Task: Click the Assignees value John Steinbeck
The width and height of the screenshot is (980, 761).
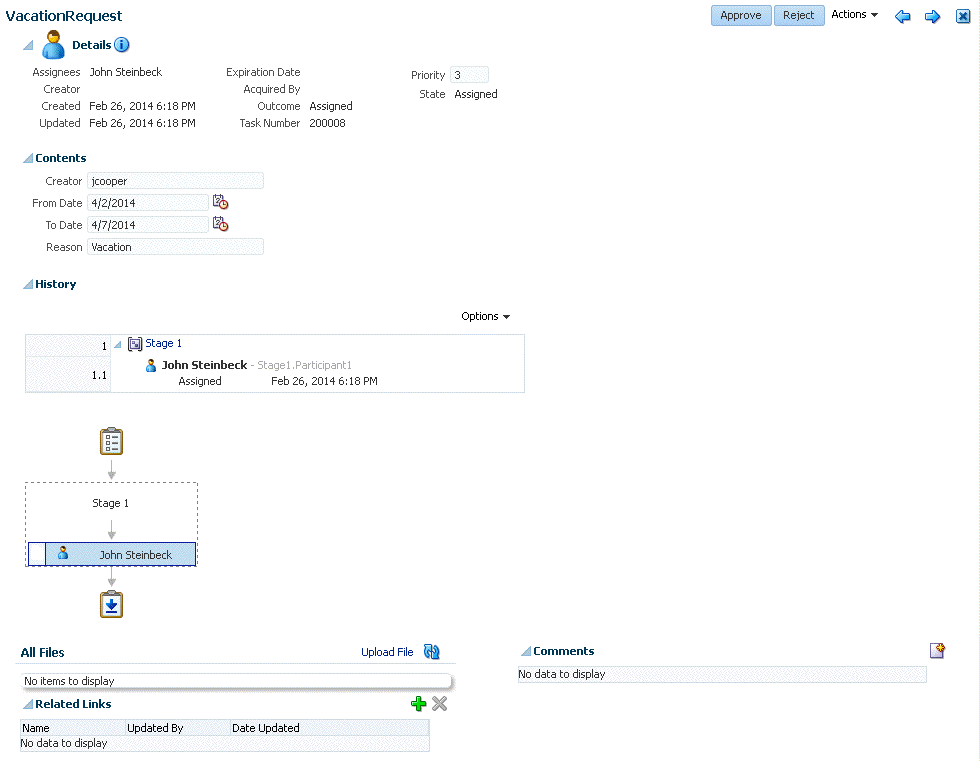Action: pos(126,72)
